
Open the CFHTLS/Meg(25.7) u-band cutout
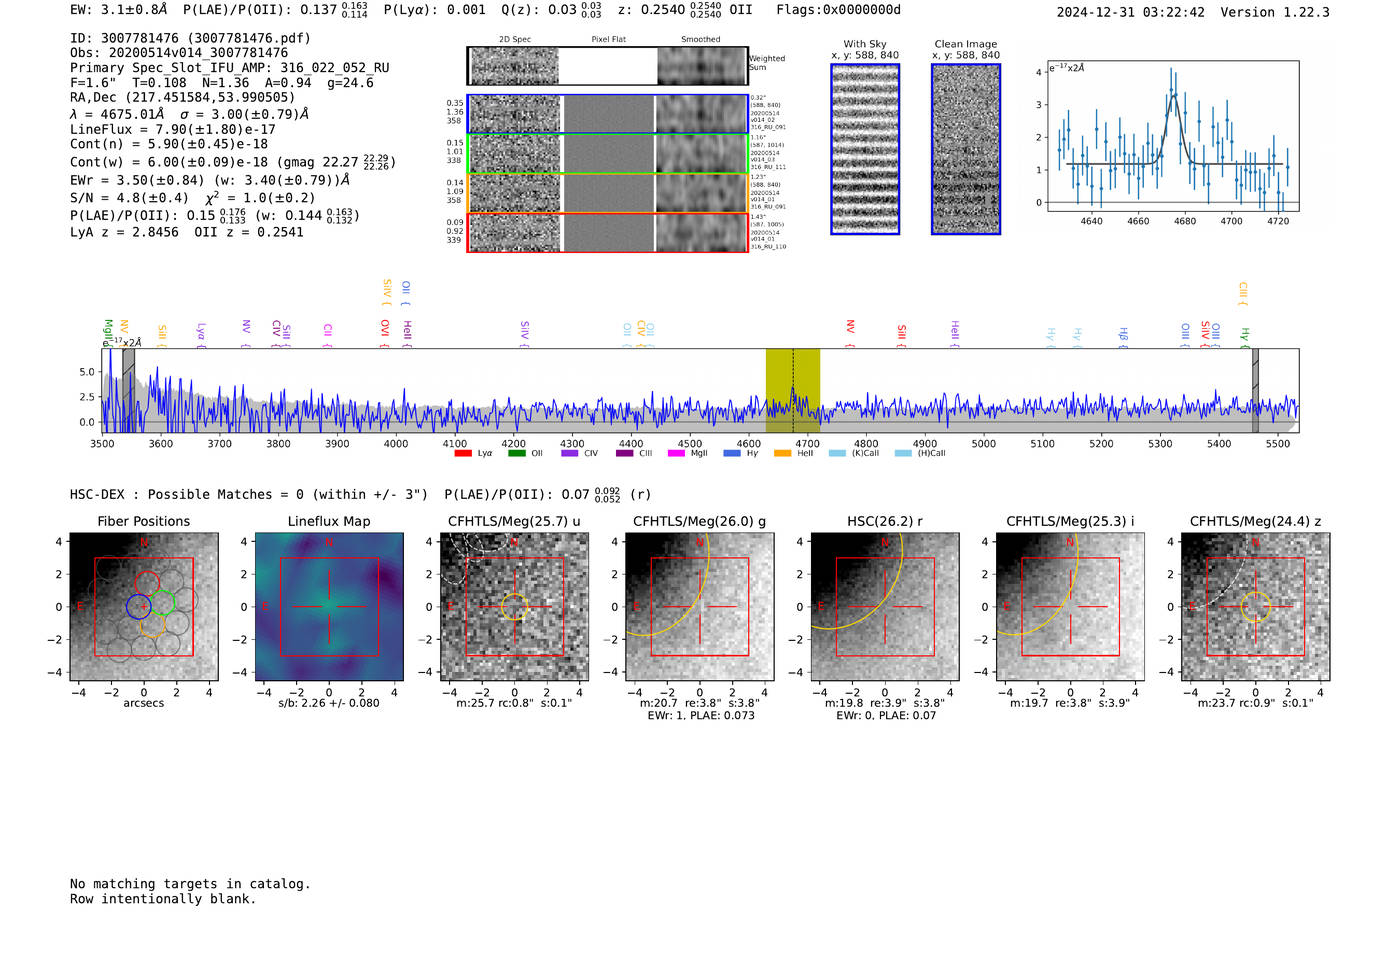(514, 607)
